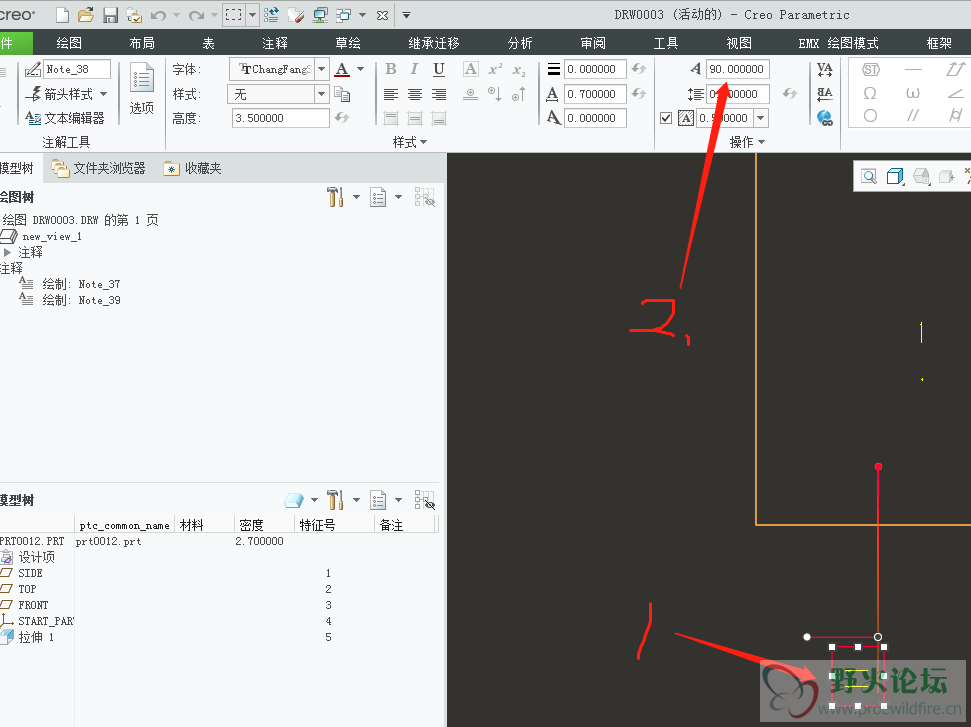Click the model display style cube icon
The image size is (971, 727).
point(895,176)
